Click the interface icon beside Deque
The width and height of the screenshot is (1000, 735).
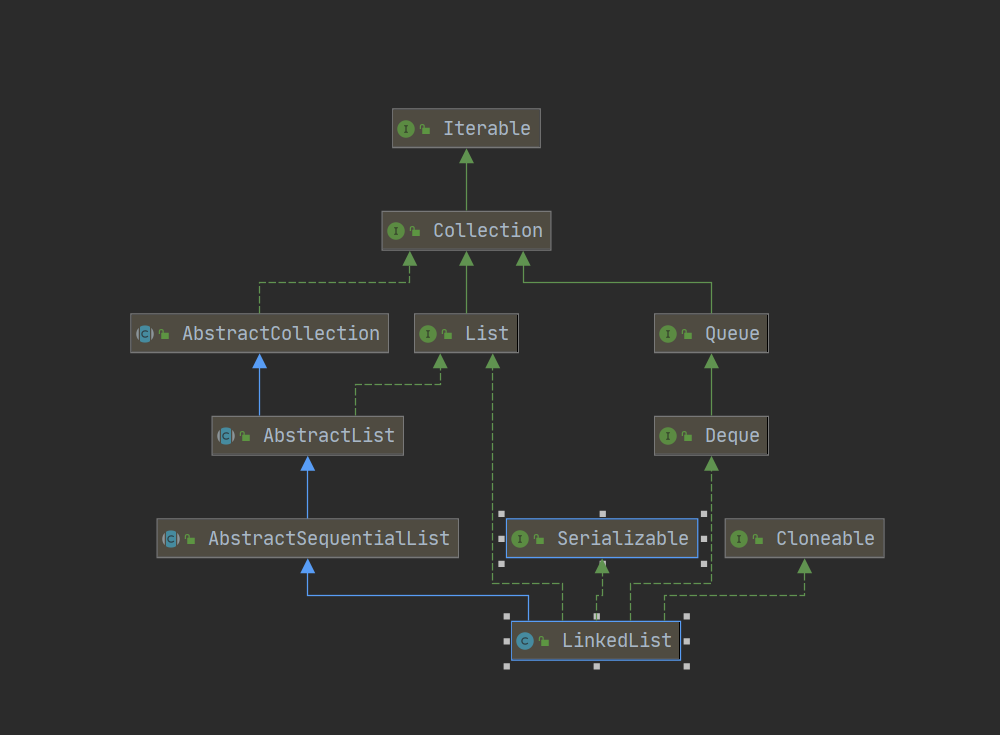(x=668, y=436)
